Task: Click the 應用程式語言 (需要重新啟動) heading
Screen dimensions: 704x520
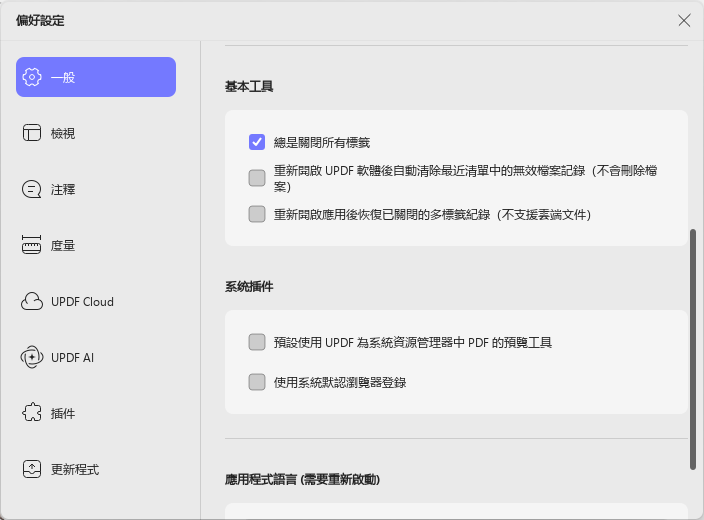Action: [302, 480]
